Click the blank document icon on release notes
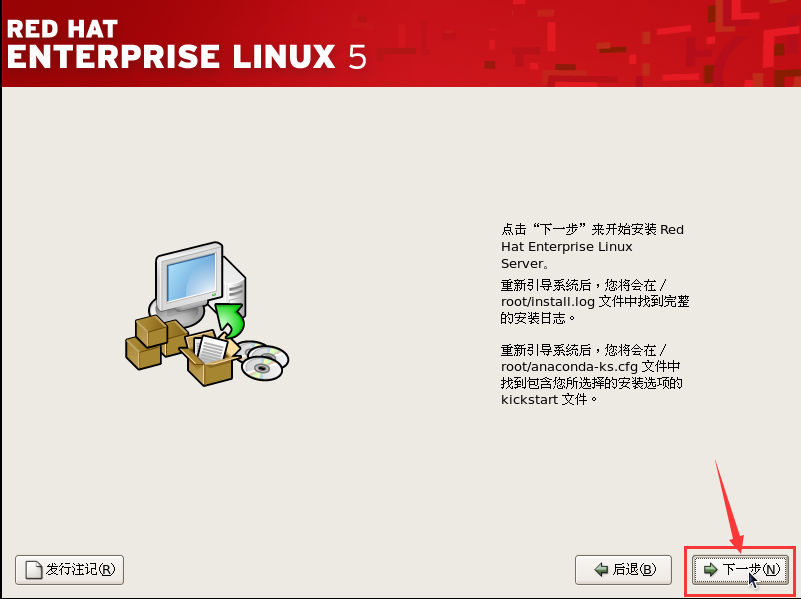 tap(34, 570)
